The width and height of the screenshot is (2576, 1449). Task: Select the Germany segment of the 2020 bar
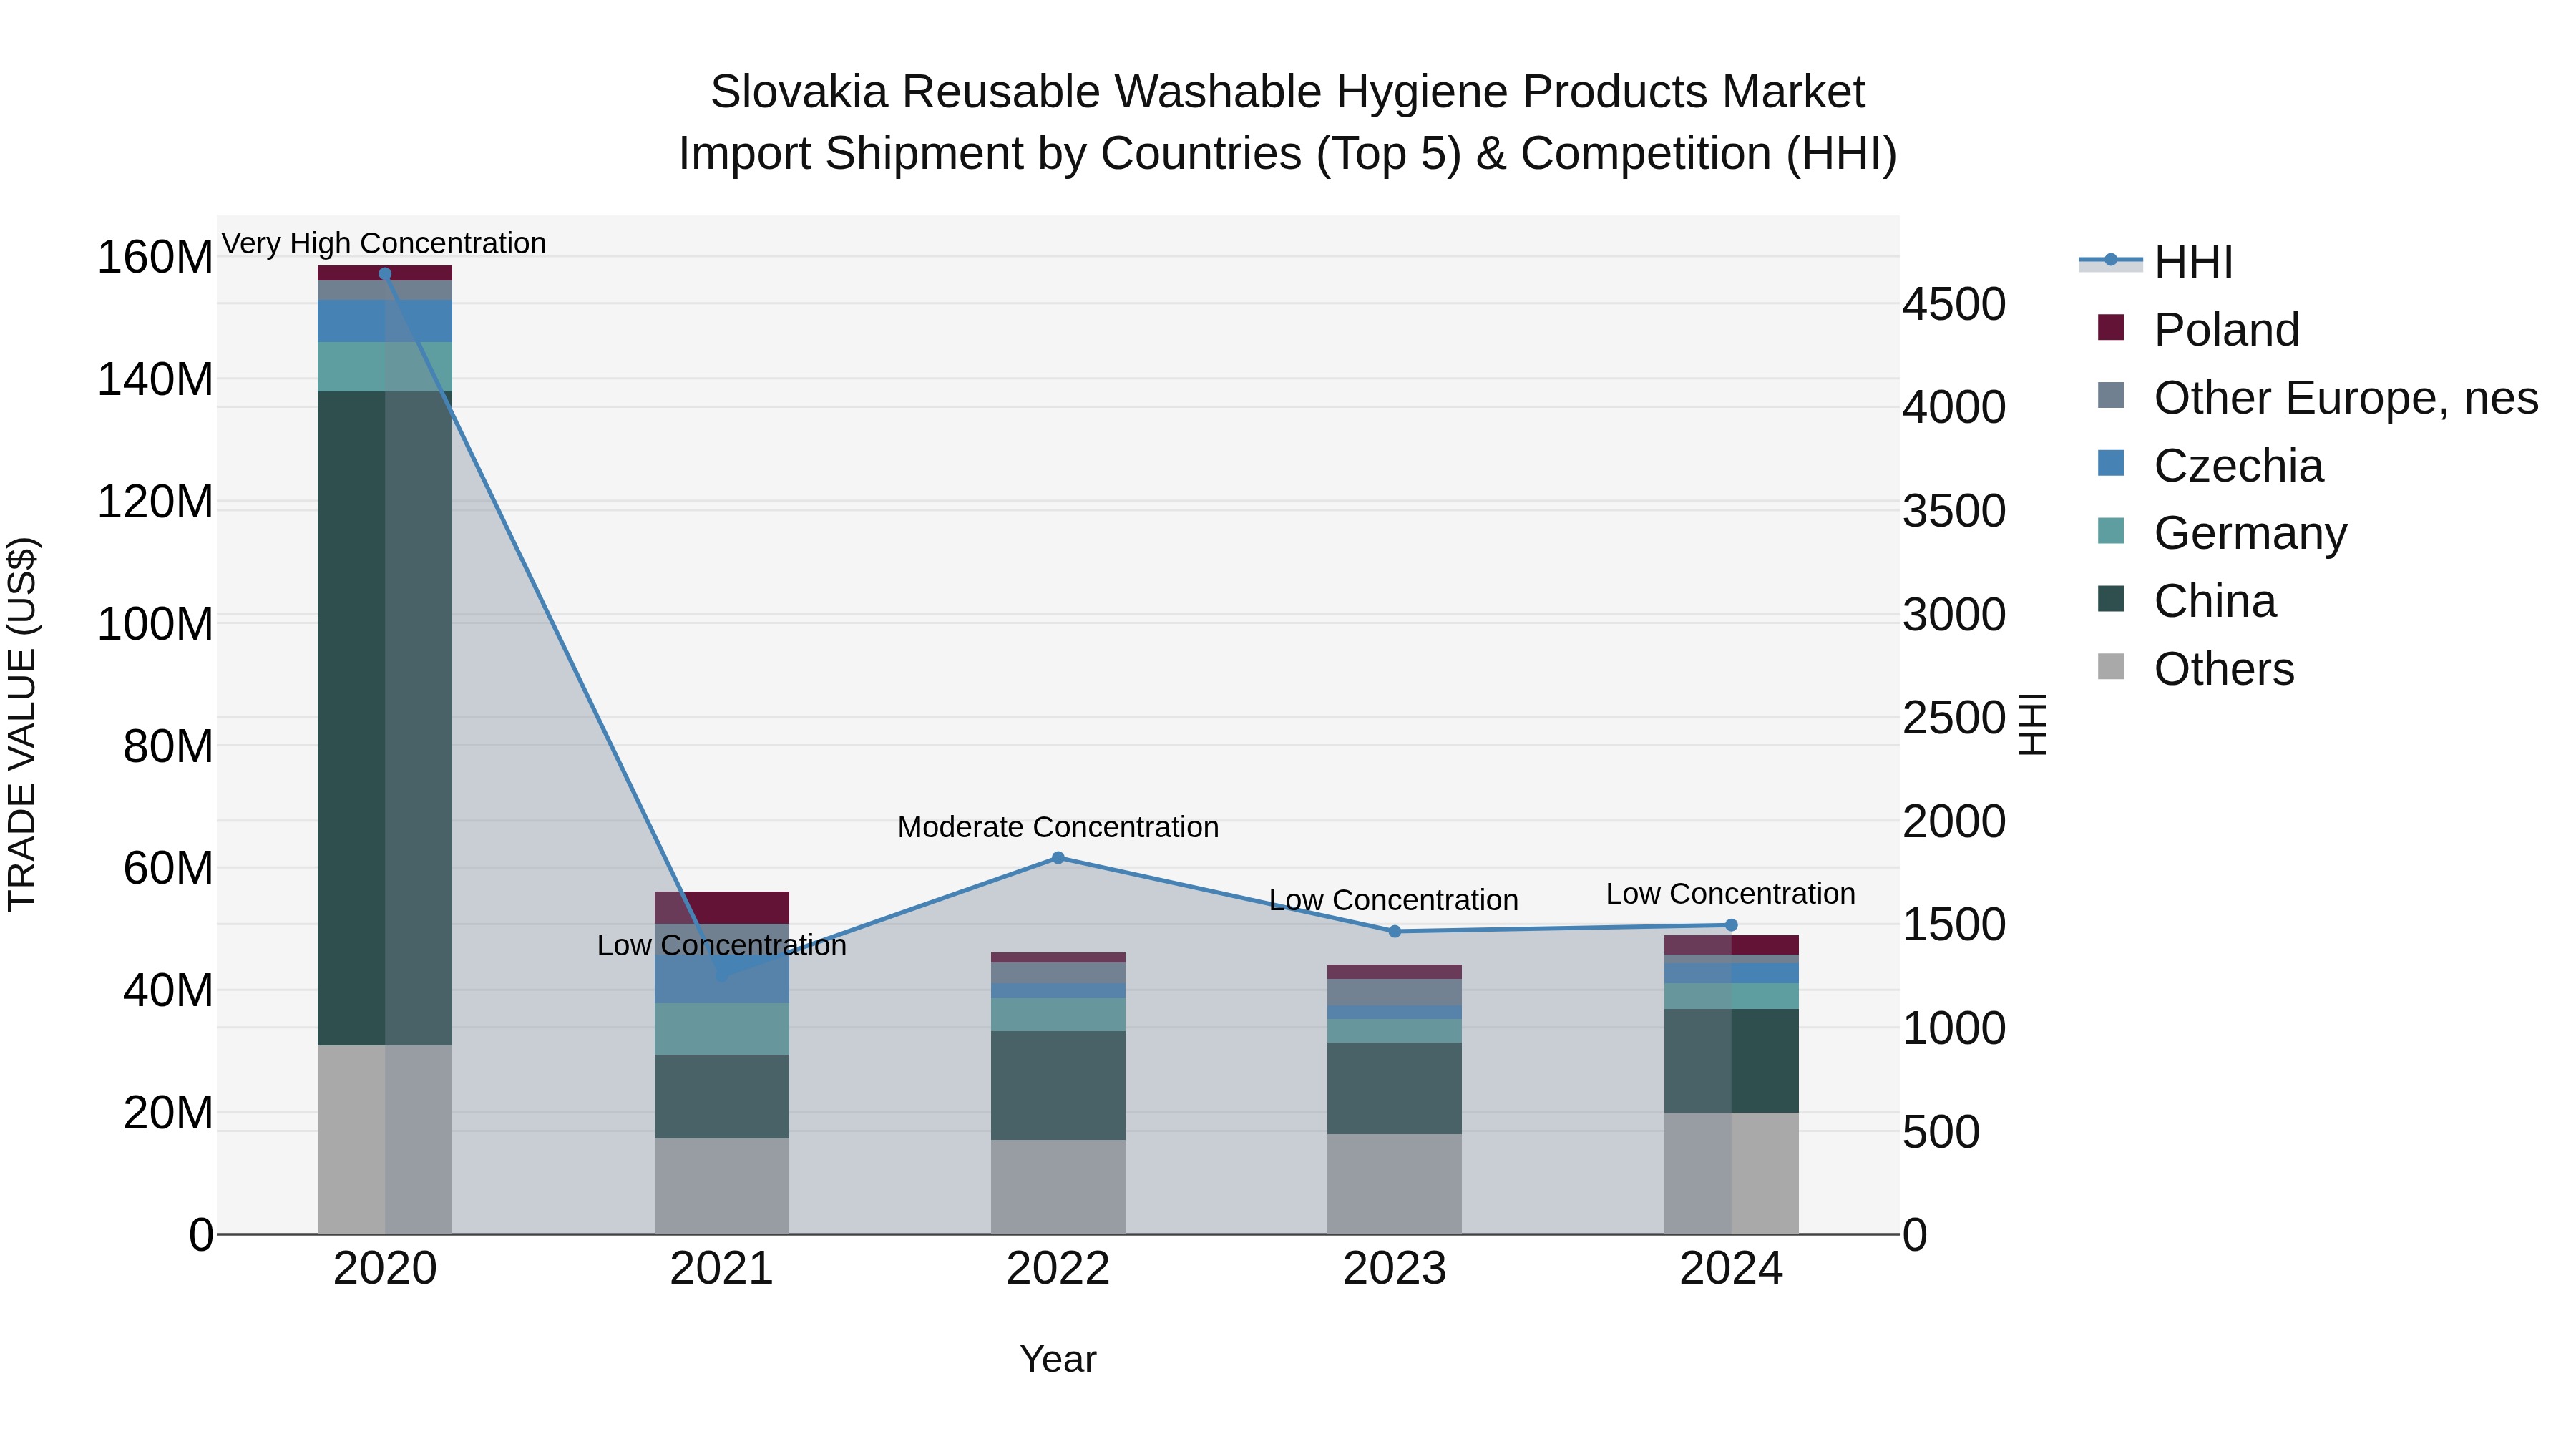[x=385, y=367]
